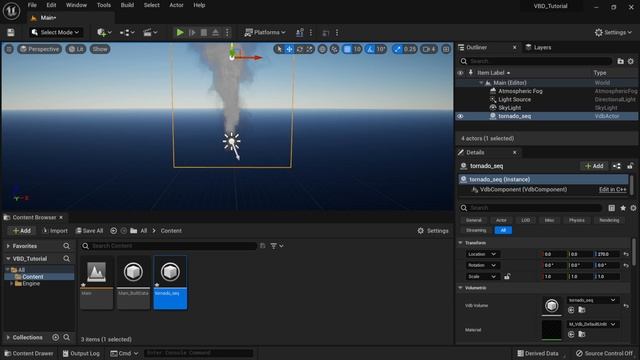640x360 pixels.
Task: Select the SkyLight actor in Outliner
Action: coord(509,108)
